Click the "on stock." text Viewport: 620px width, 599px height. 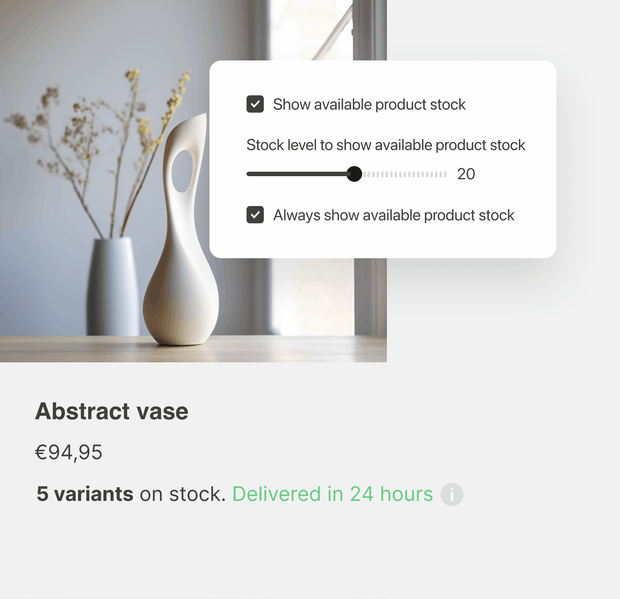[x=182, y=494]
